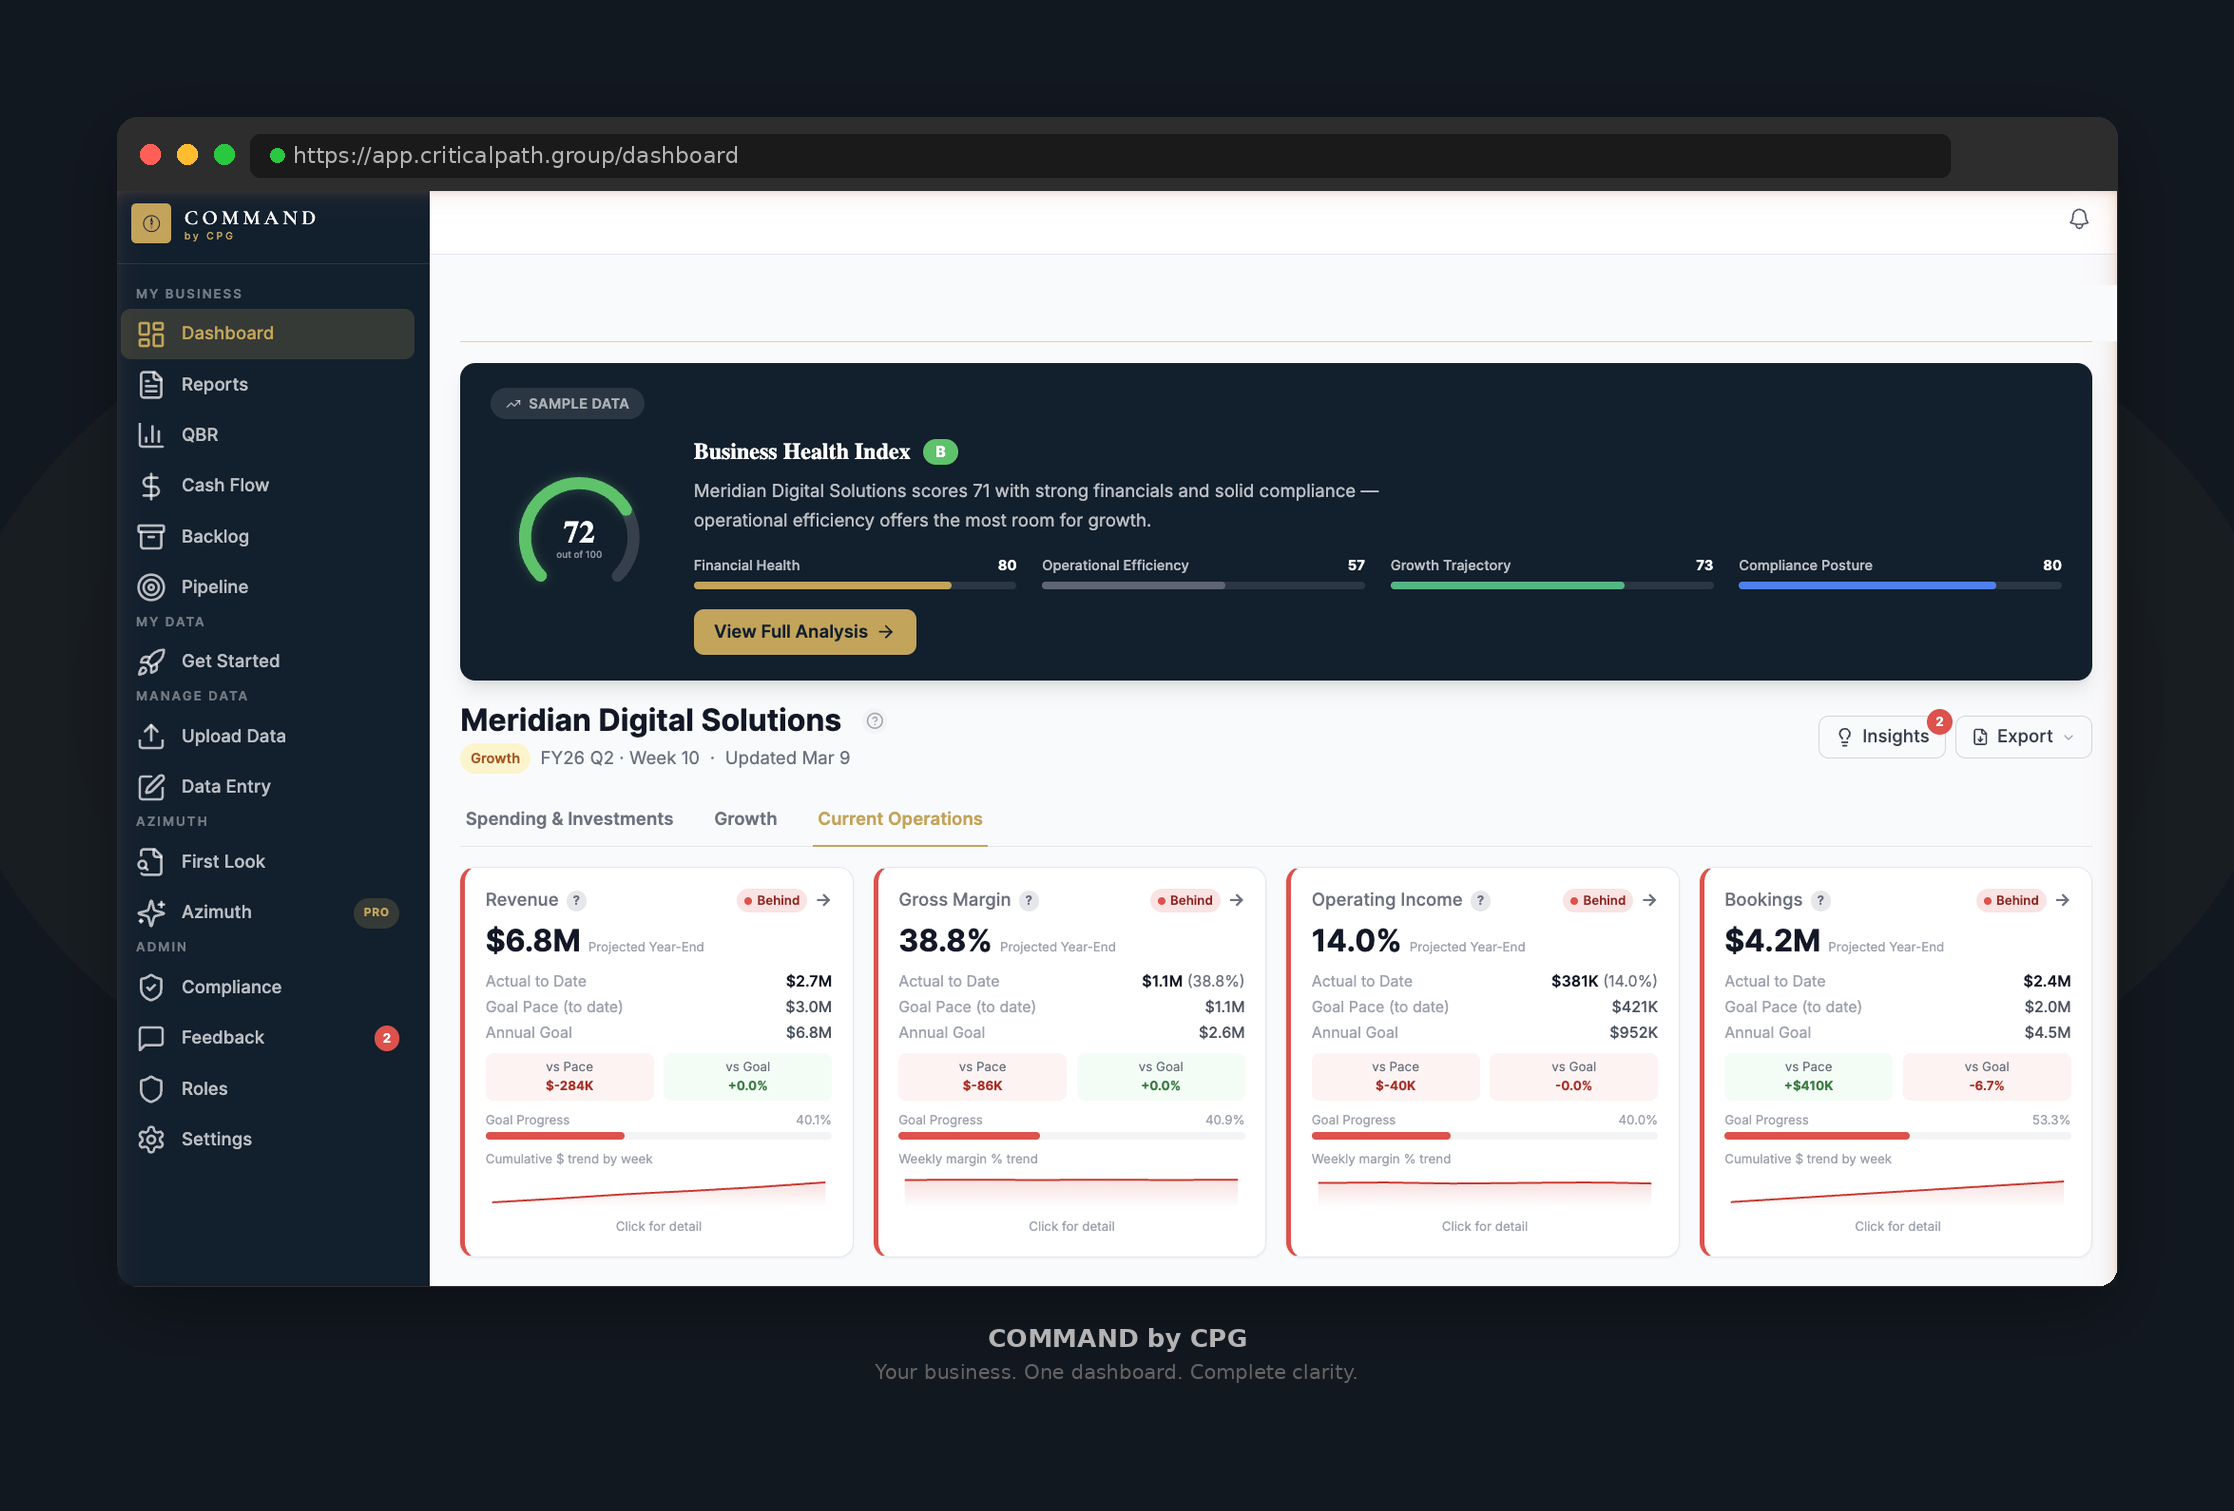Open the Settings gear icon

pyautogui.click(x=151, y=1139)
